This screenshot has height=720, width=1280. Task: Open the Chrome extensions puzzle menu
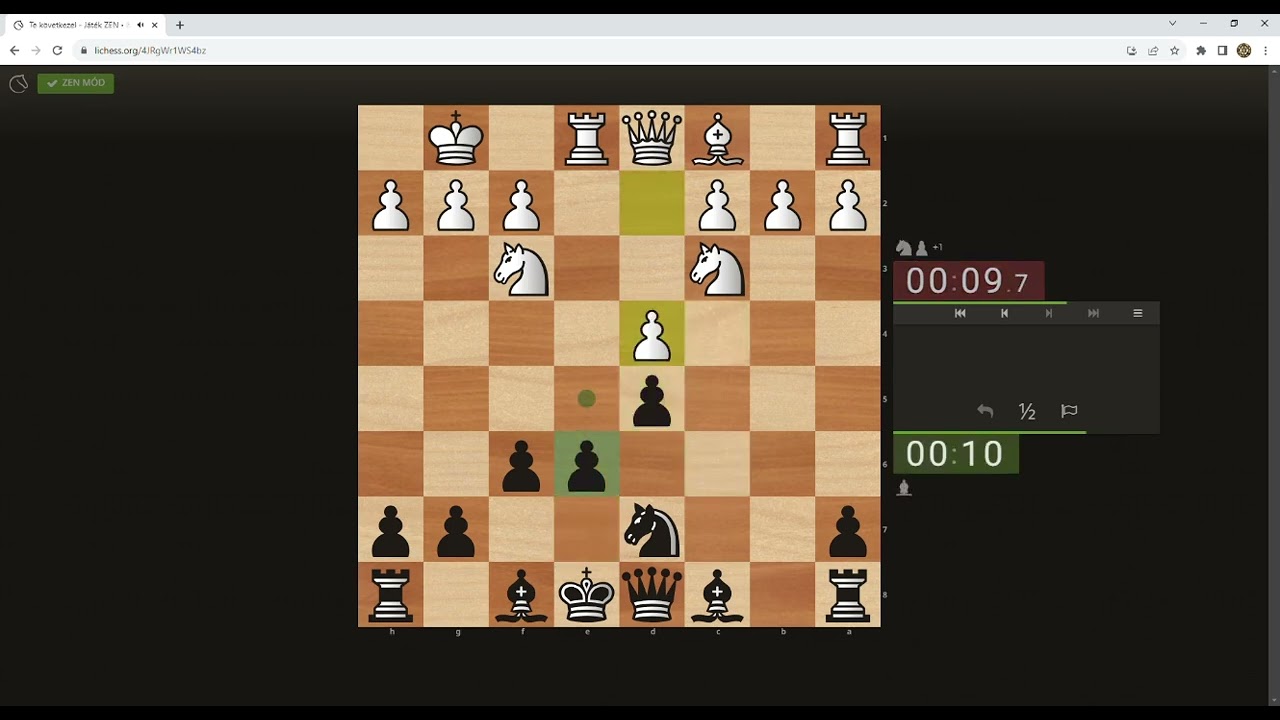pos(1201,50)
